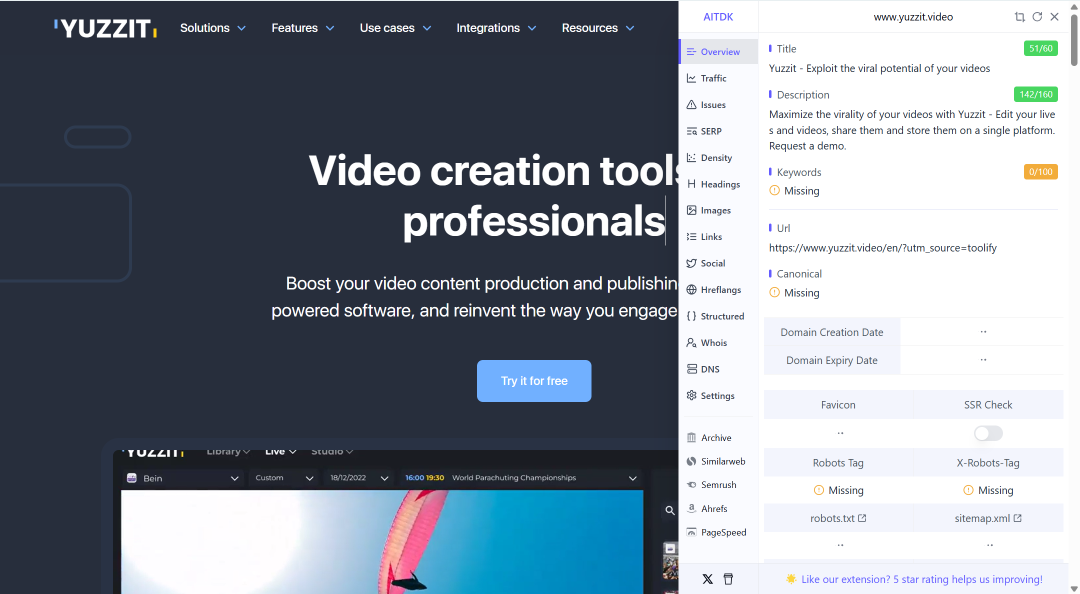Open World Parachuting Championships dropdown
This screenshot has width=1080, height=594.
click(520, 478)
